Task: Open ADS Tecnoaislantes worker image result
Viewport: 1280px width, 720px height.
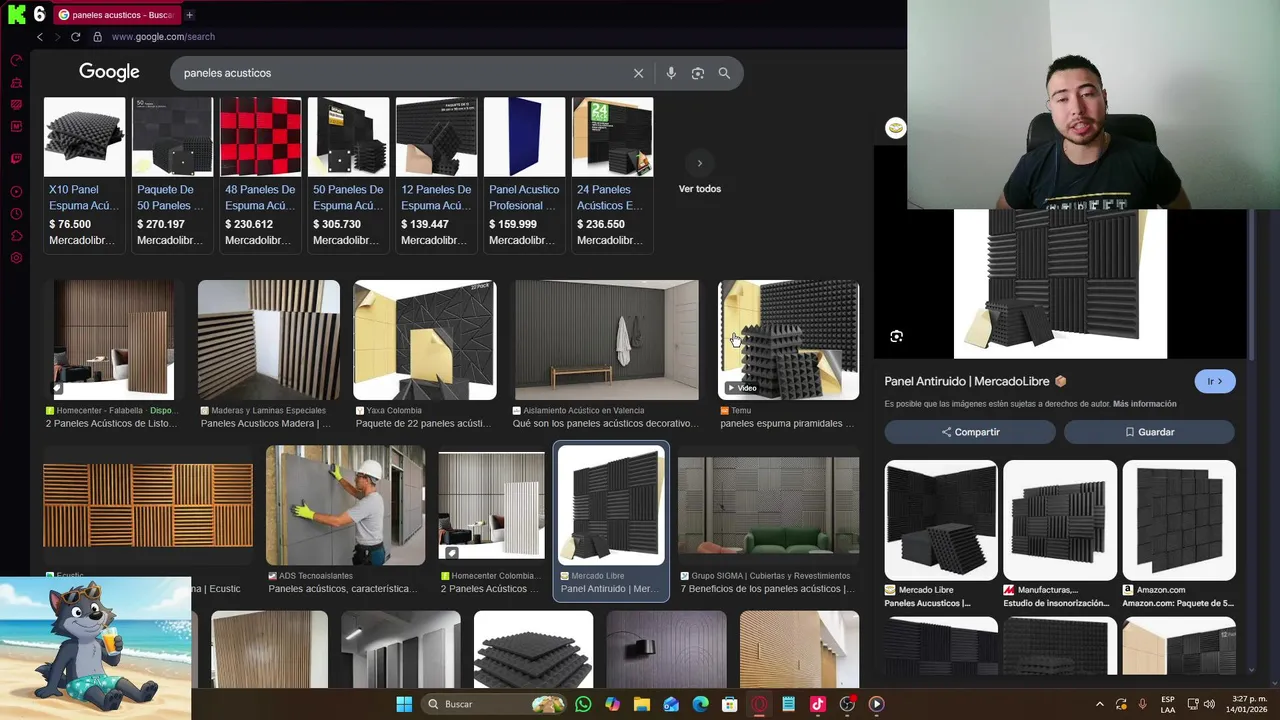Action: coord(345,506)
